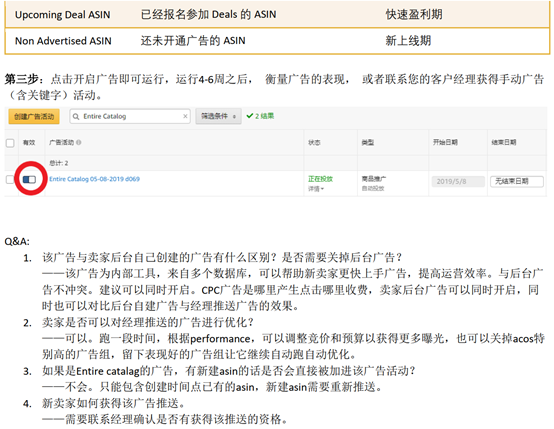Click question 3 about Entire catalag 的广告
The height and width of the screenshot is (429, 554).
pyautogui.click(x=228, y=371)
